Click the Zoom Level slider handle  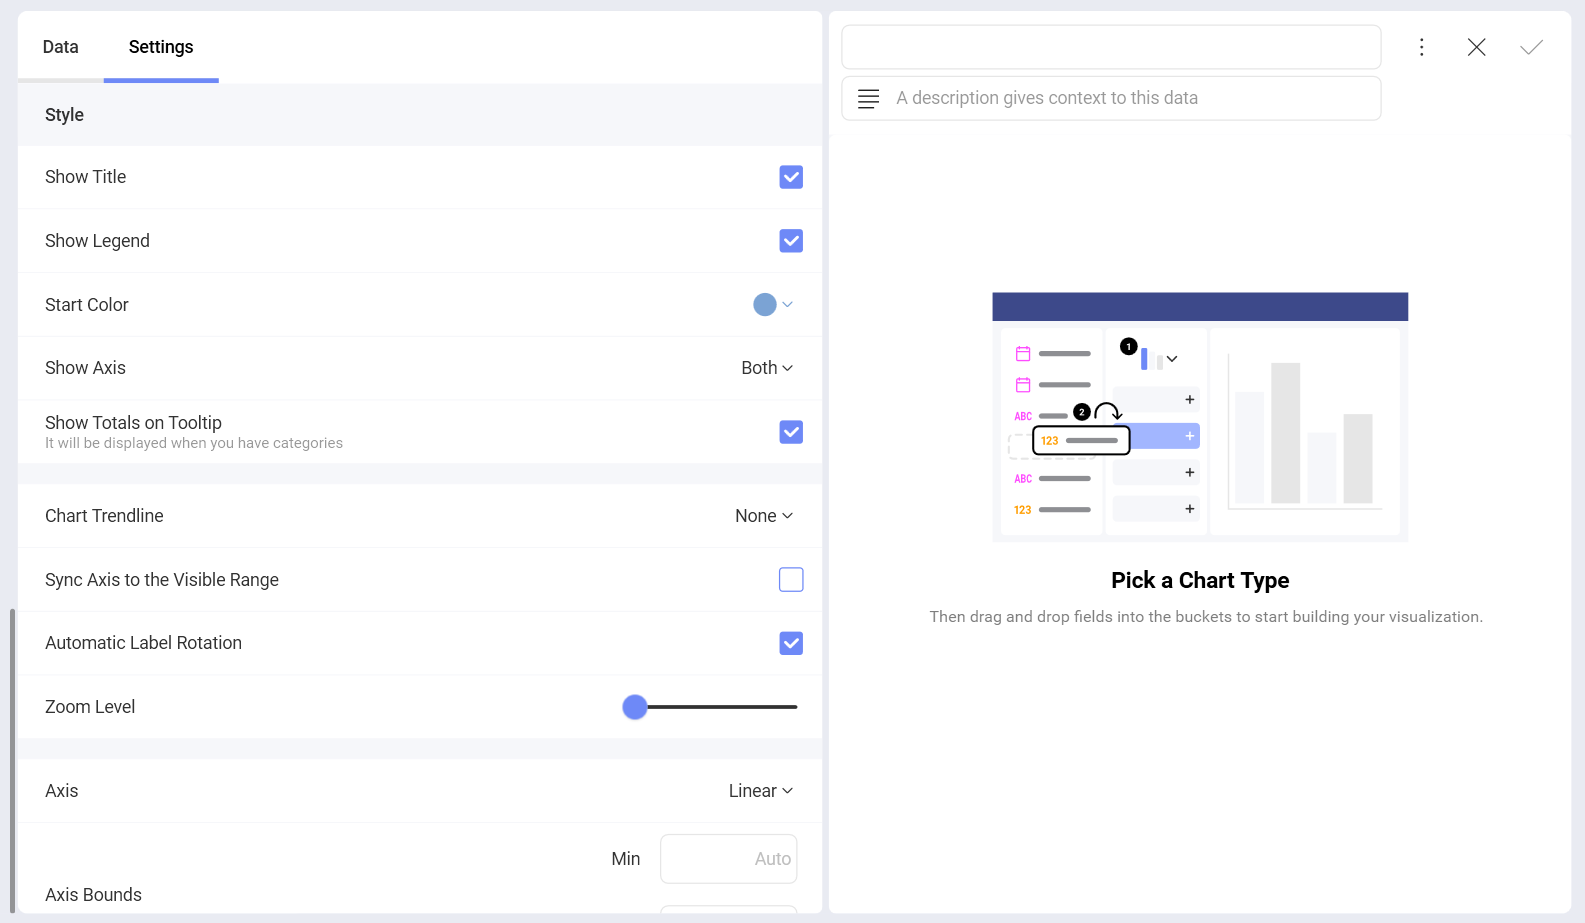pyautogui.click(x=635, y=707)
